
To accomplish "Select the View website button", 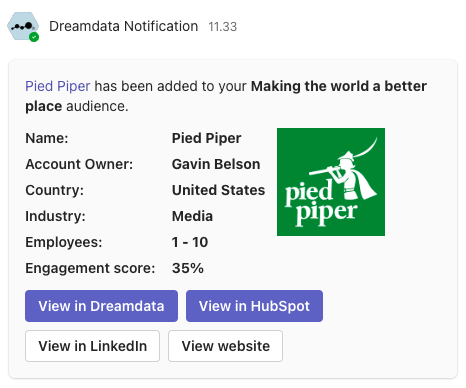I will click(x=225, y=346).
